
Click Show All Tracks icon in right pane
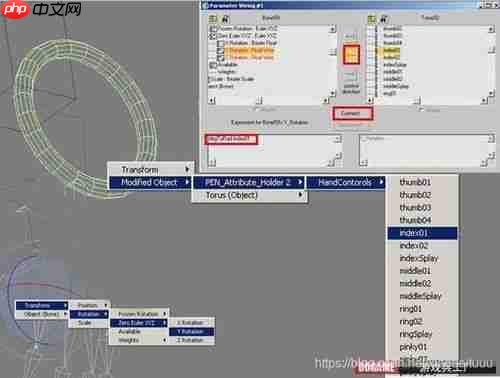coord(372,19)
